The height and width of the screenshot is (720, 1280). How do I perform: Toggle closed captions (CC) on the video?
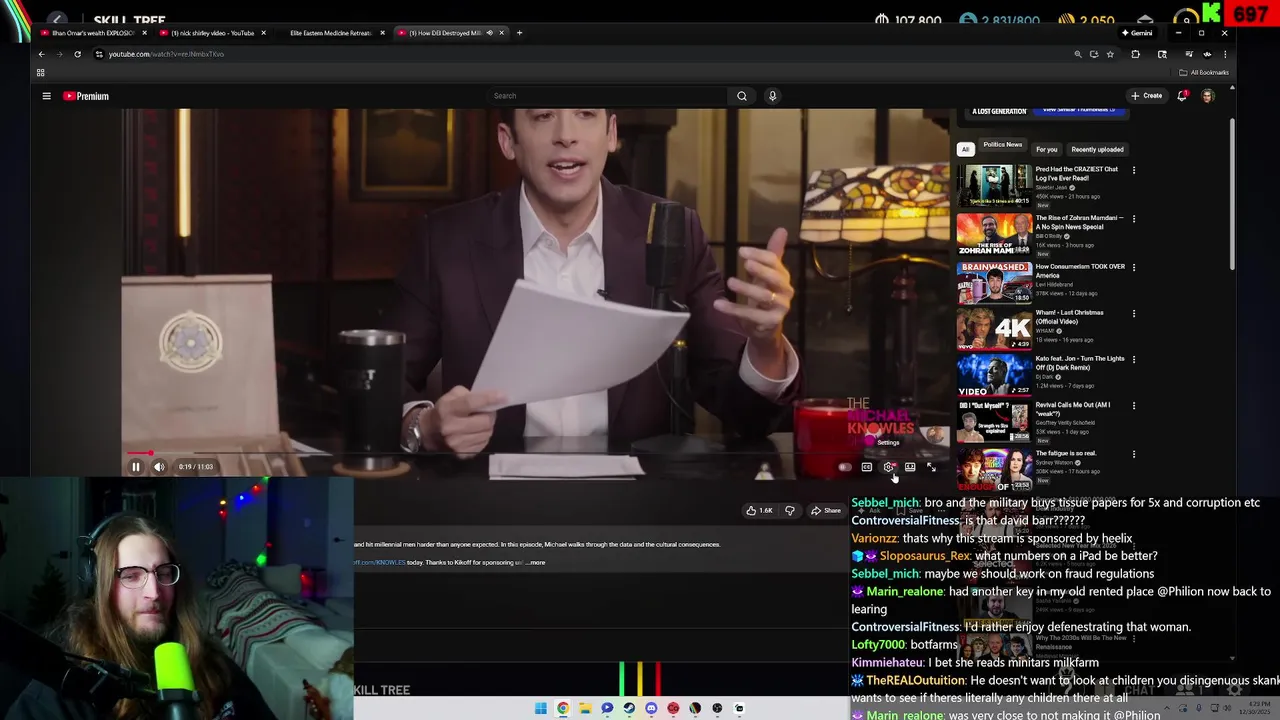point(867,467)
